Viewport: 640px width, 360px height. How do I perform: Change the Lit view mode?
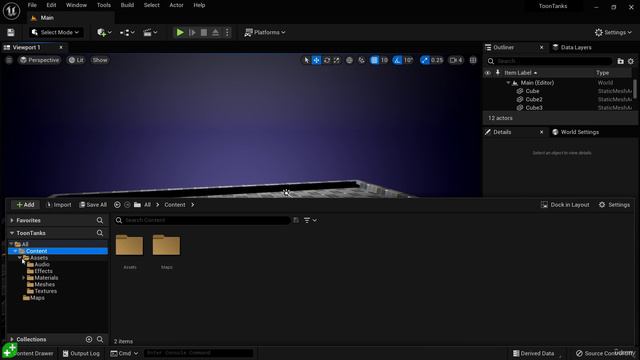point(76,60)
